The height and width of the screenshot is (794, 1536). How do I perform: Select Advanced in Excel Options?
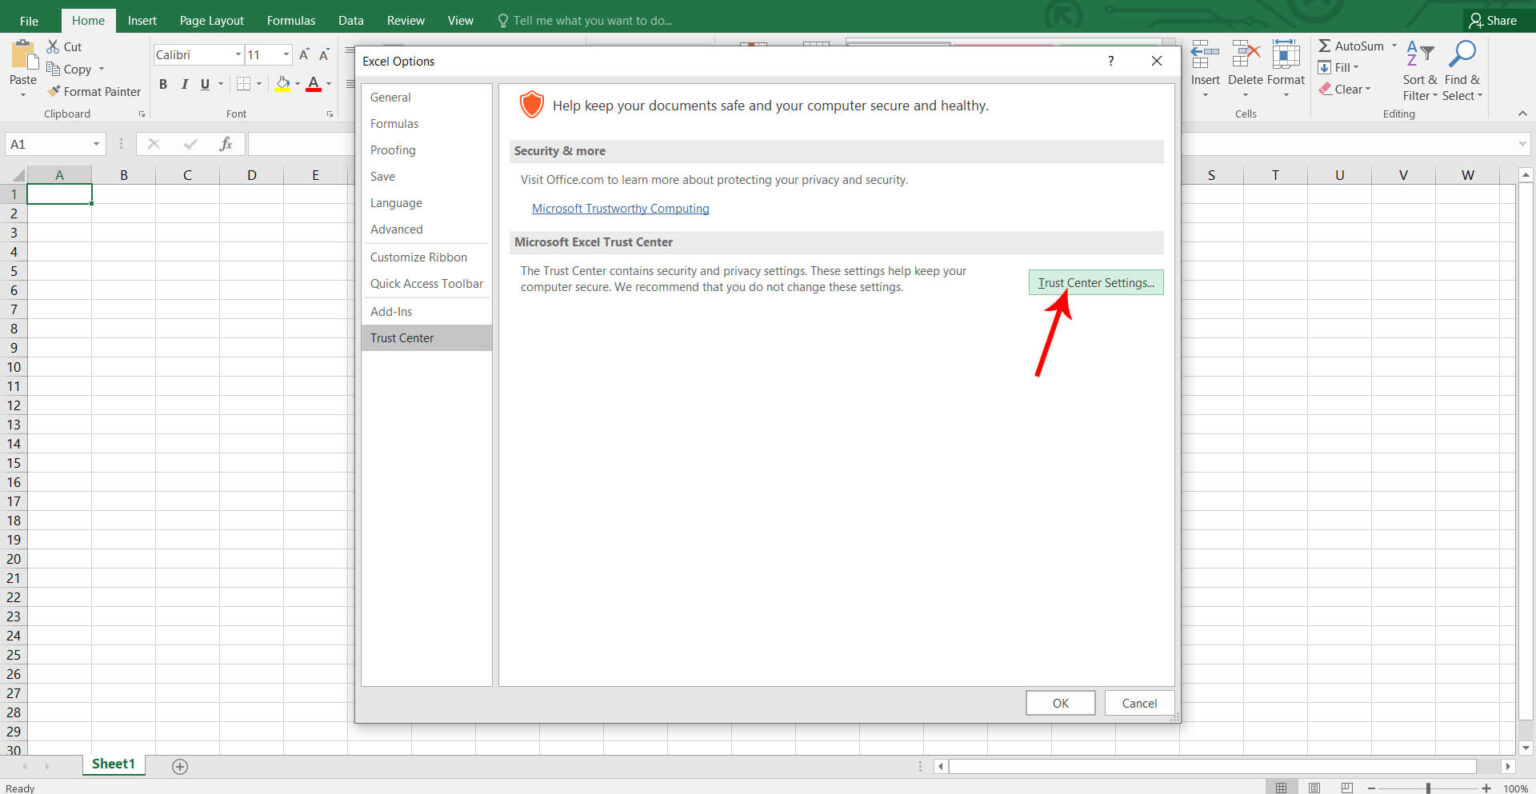(426, 229)
